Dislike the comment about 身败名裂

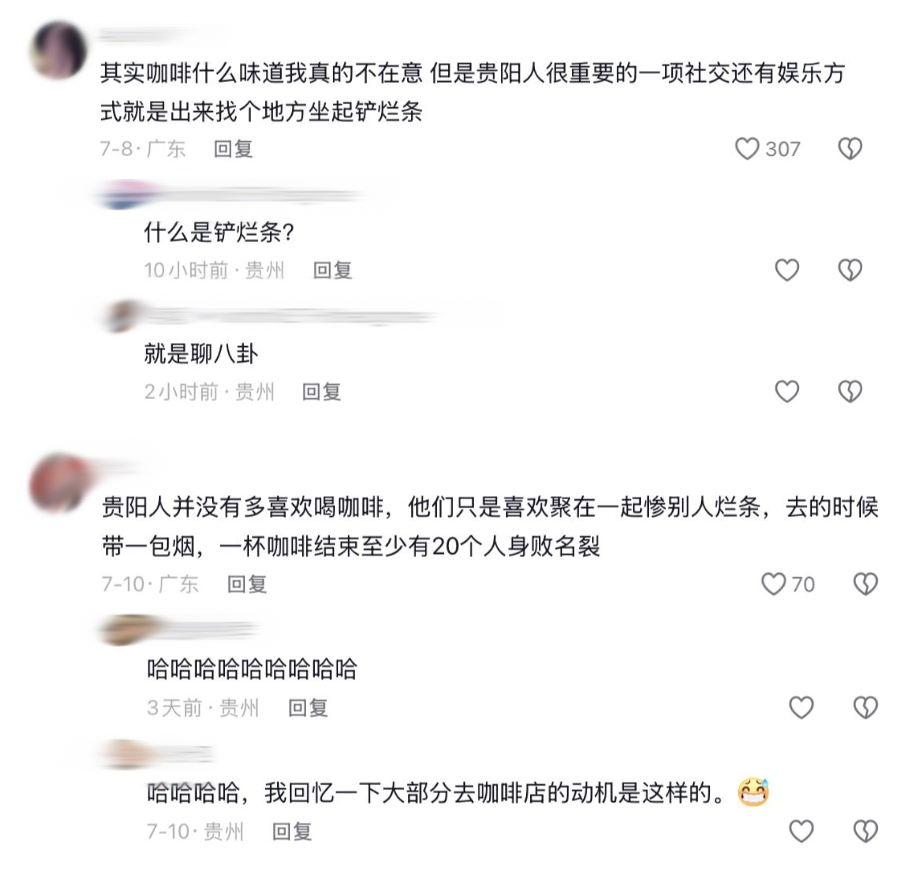tap(865, 584)
